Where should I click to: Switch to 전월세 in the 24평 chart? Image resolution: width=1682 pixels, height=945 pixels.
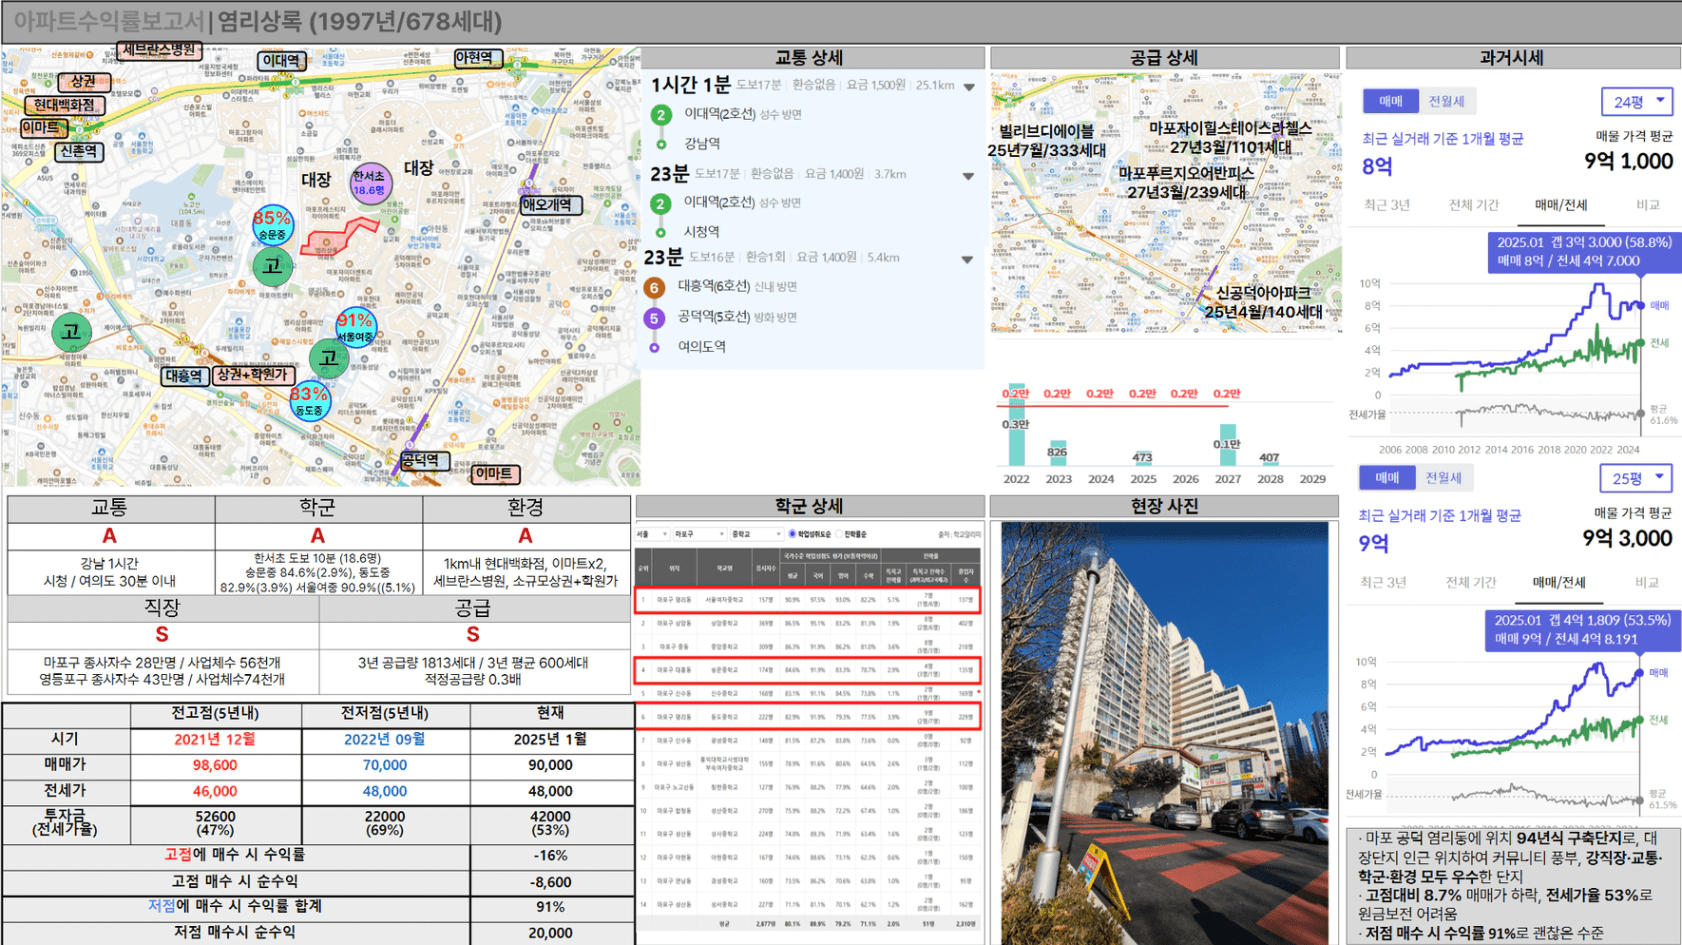1446,101
